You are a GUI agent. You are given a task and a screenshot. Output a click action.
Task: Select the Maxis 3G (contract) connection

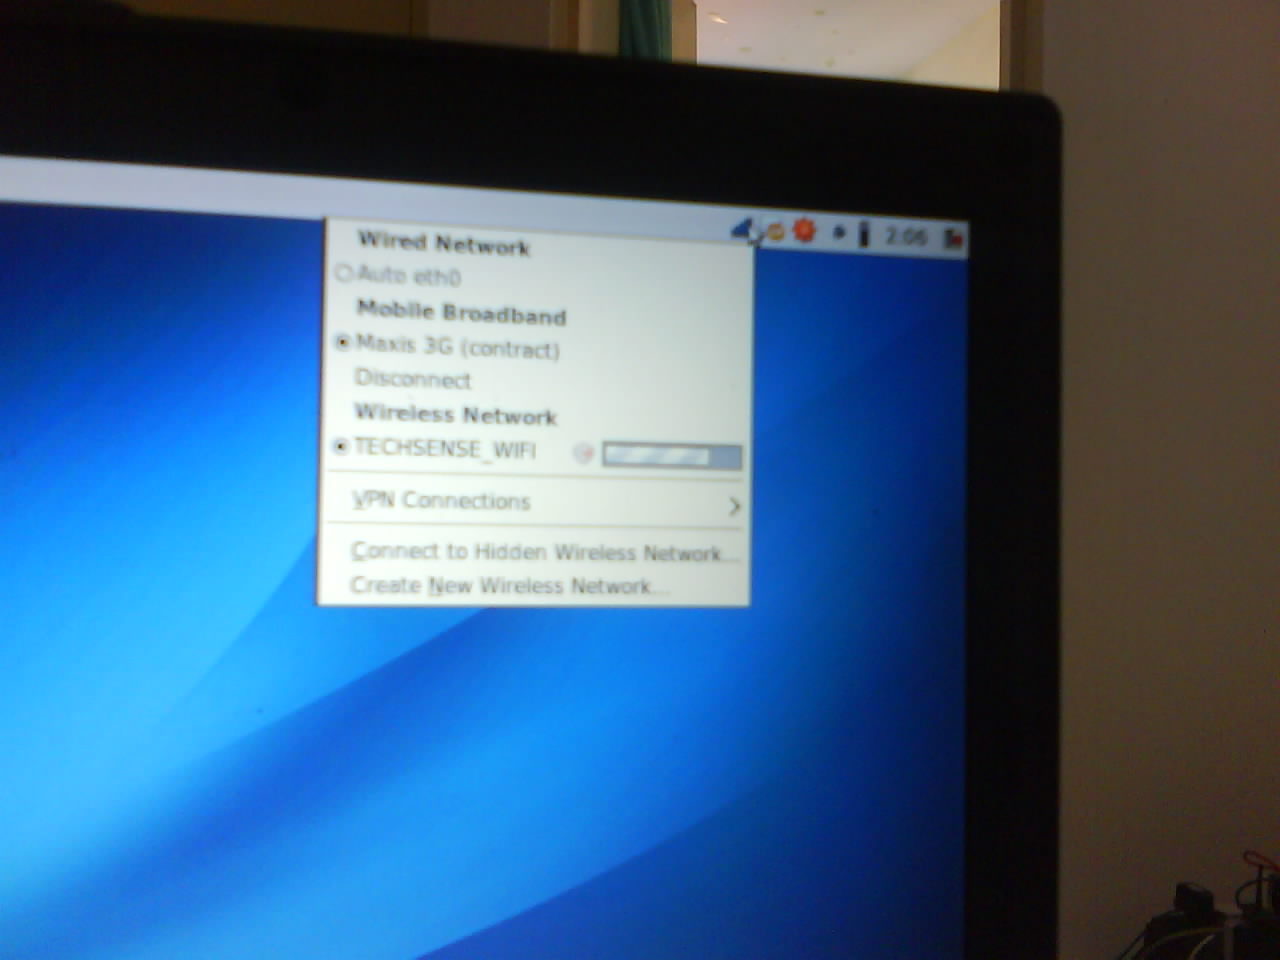[457, 347]
